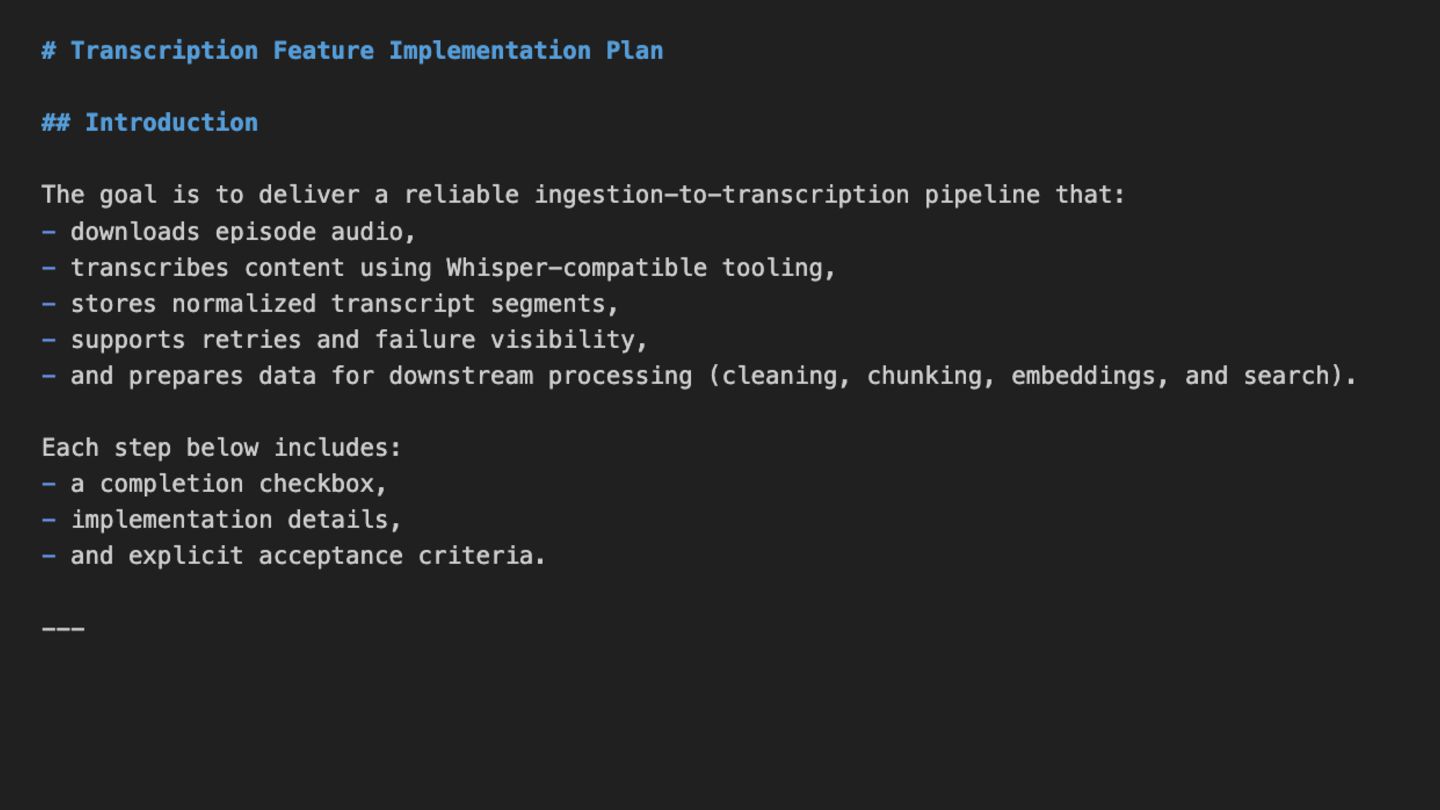Image resolution: width=1440 pixels, height=810 pixels.
Task: Click the Transcription Feature Implementation Plan heading
Action: point(366,51)
